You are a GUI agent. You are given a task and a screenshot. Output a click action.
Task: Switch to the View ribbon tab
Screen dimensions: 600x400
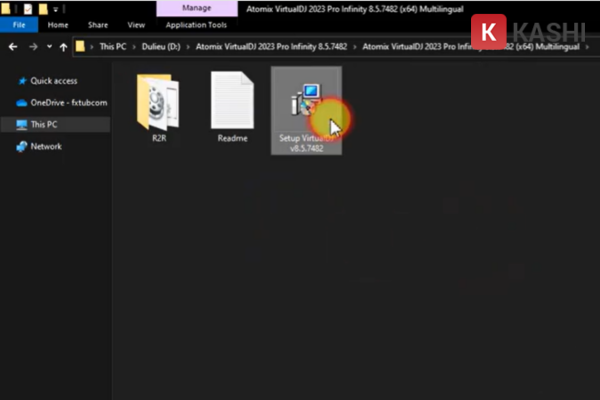tap(136, 25)
